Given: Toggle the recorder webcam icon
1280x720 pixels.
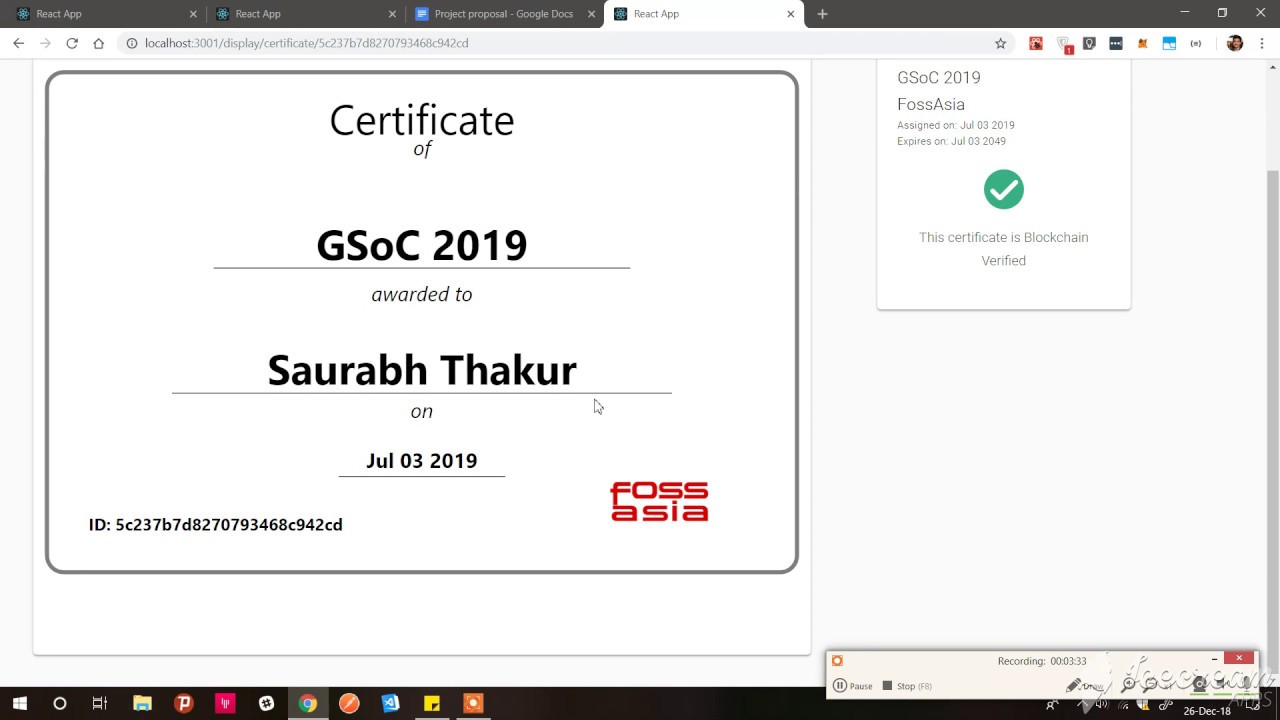Looking at the screenshot, I should (1199, 685).
